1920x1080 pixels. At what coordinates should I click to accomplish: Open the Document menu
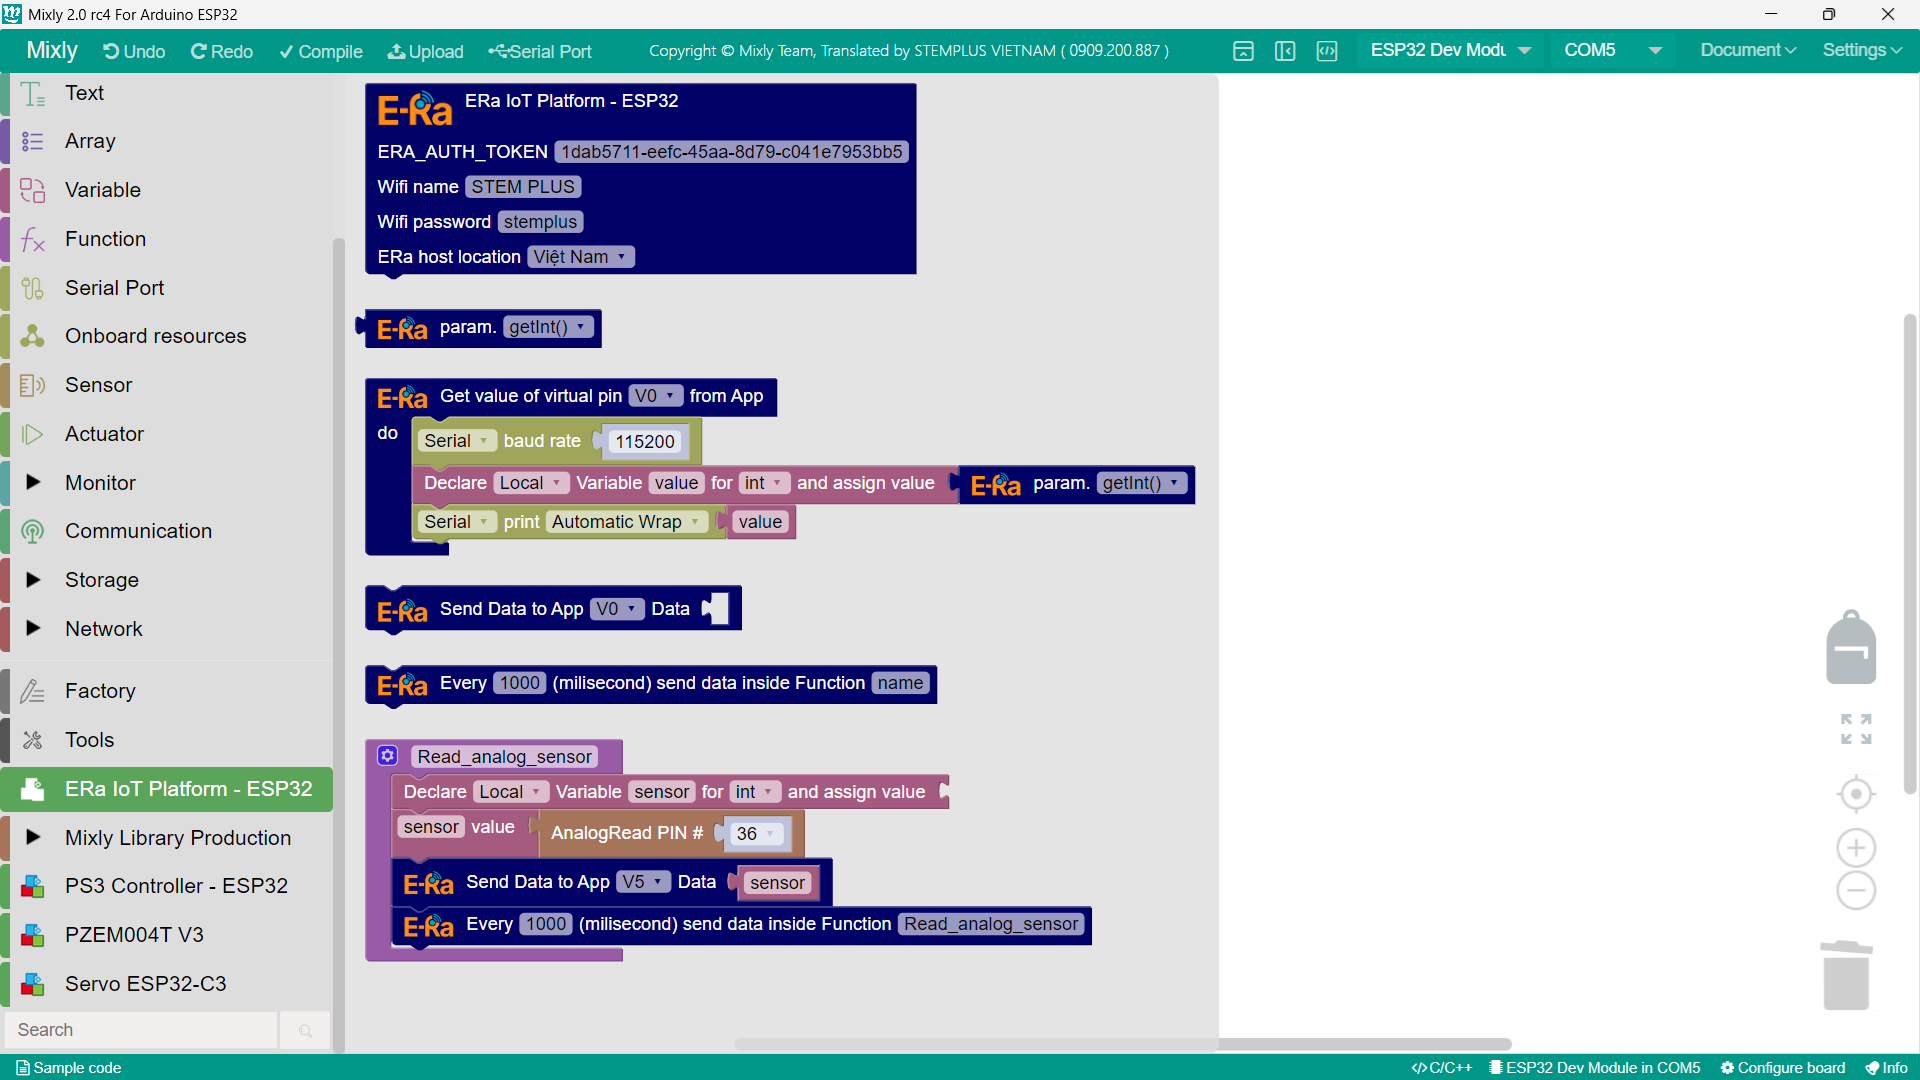point(1747,51)
